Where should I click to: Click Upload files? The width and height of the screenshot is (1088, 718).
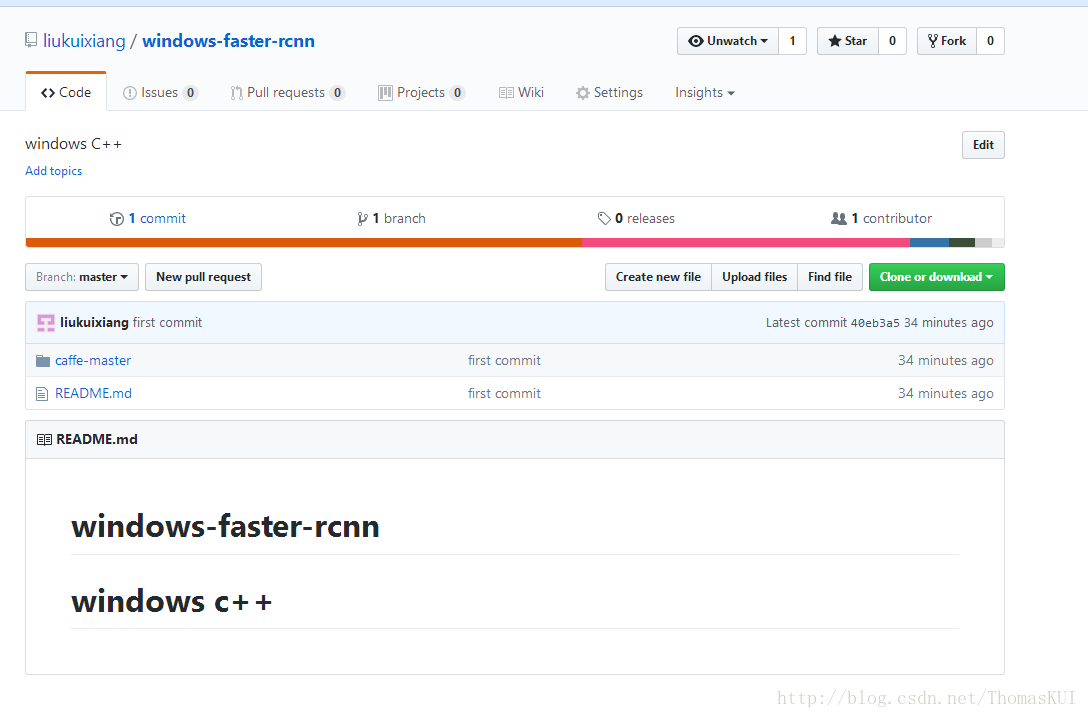[754, 277]
